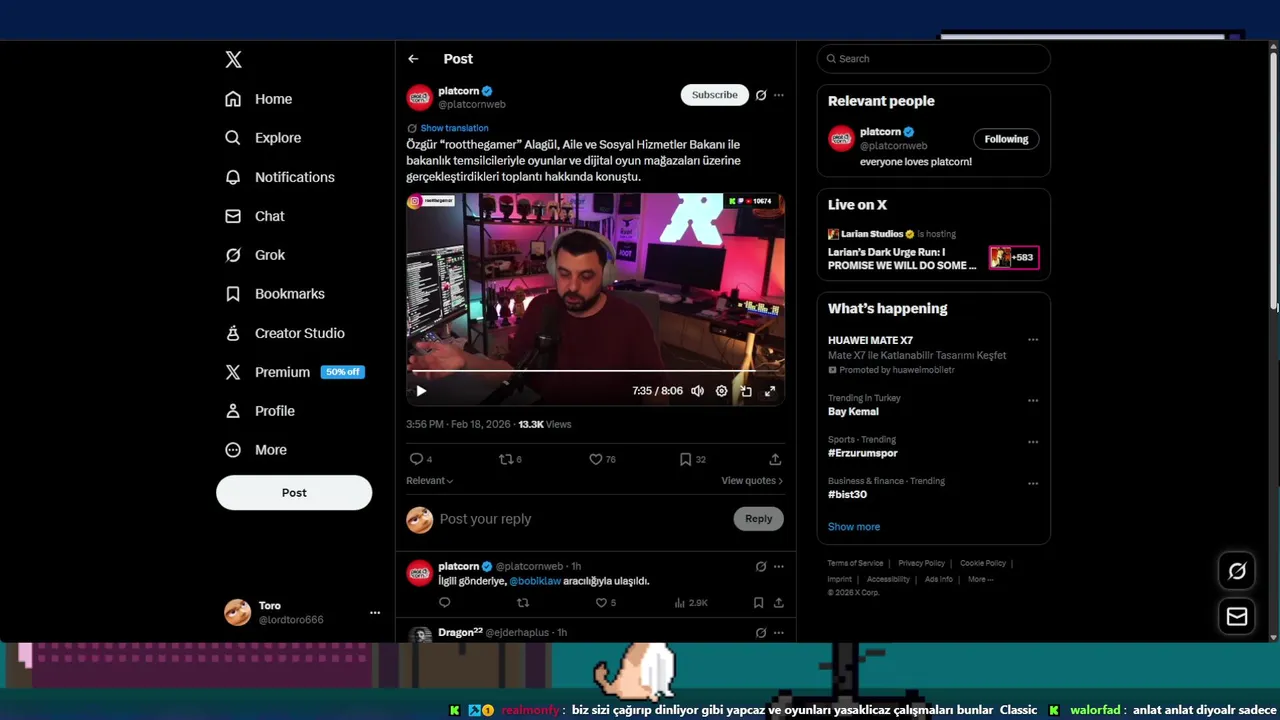Click Following button for platcorn
Viewport: 1280px width, 720px height.
(1006, 139)
